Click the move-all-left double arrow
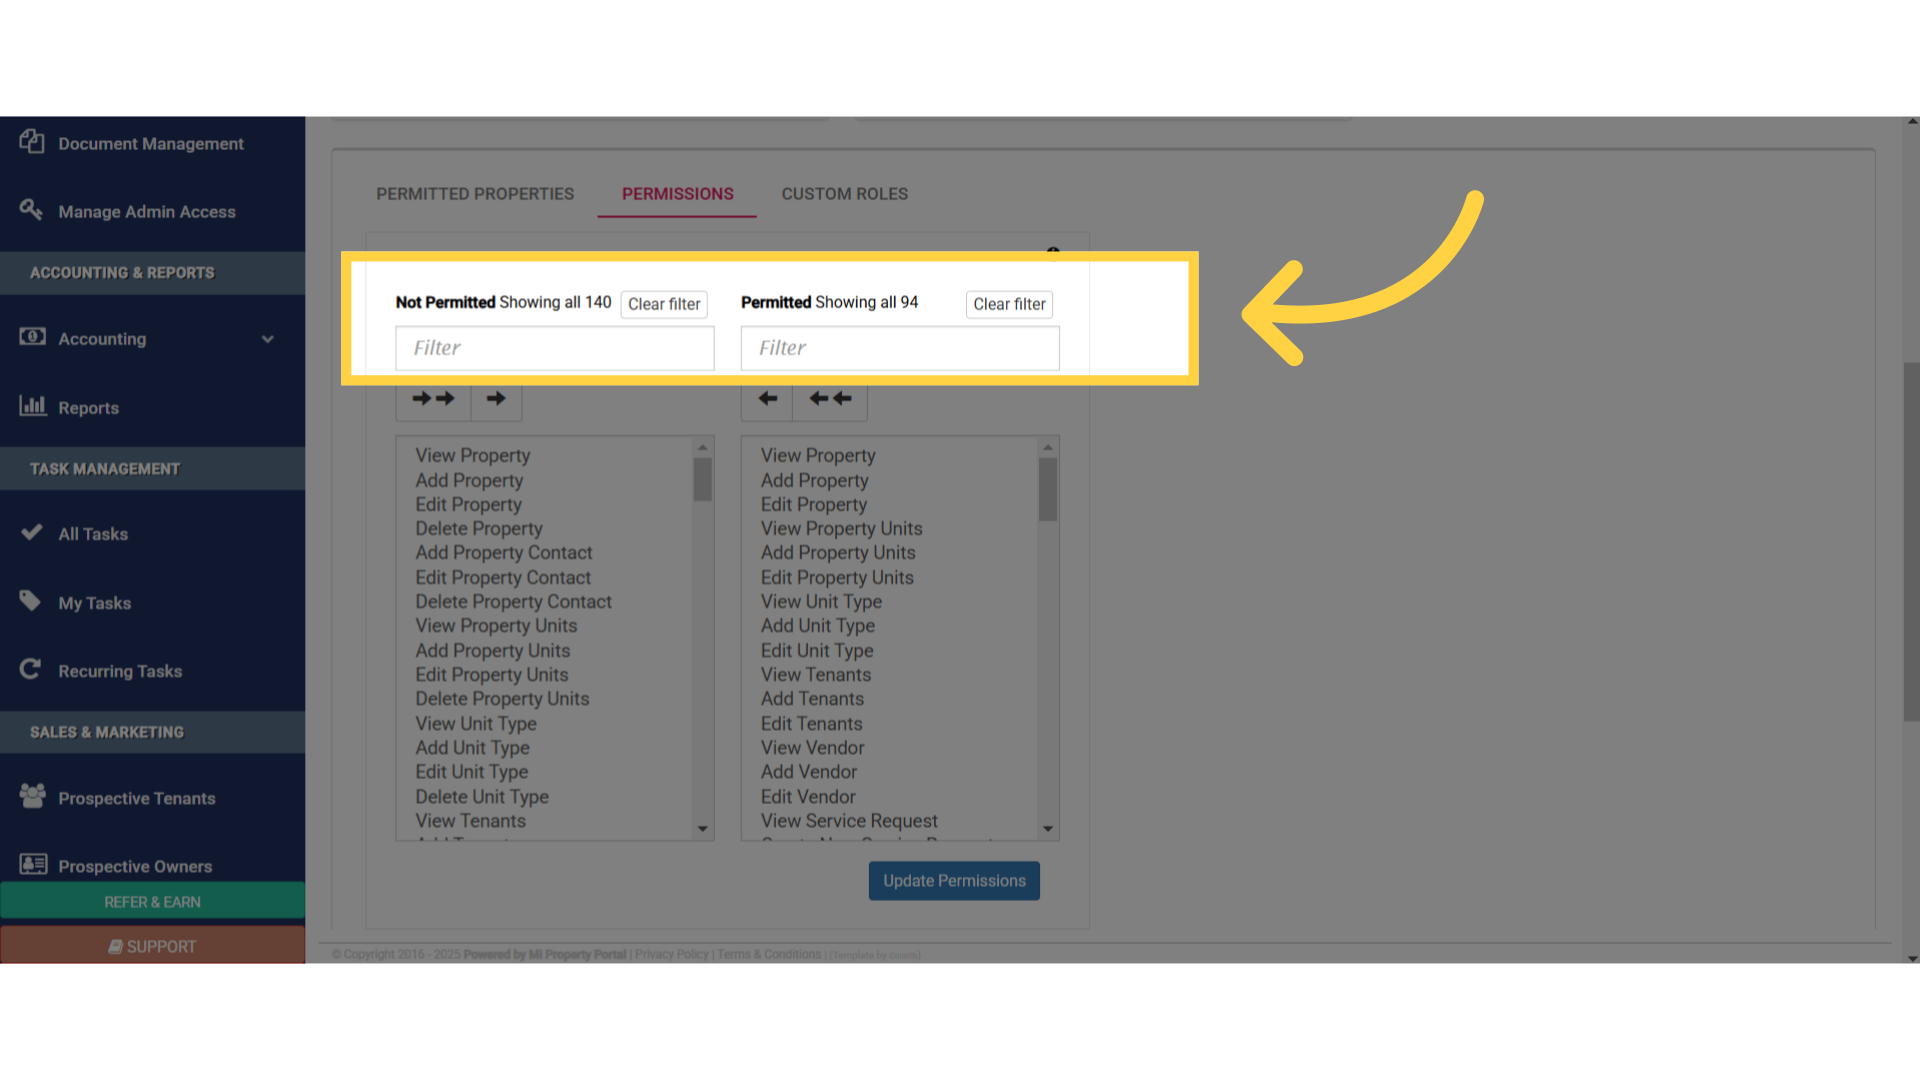The image size is (1920, 1080). click(x=829, y=397)
